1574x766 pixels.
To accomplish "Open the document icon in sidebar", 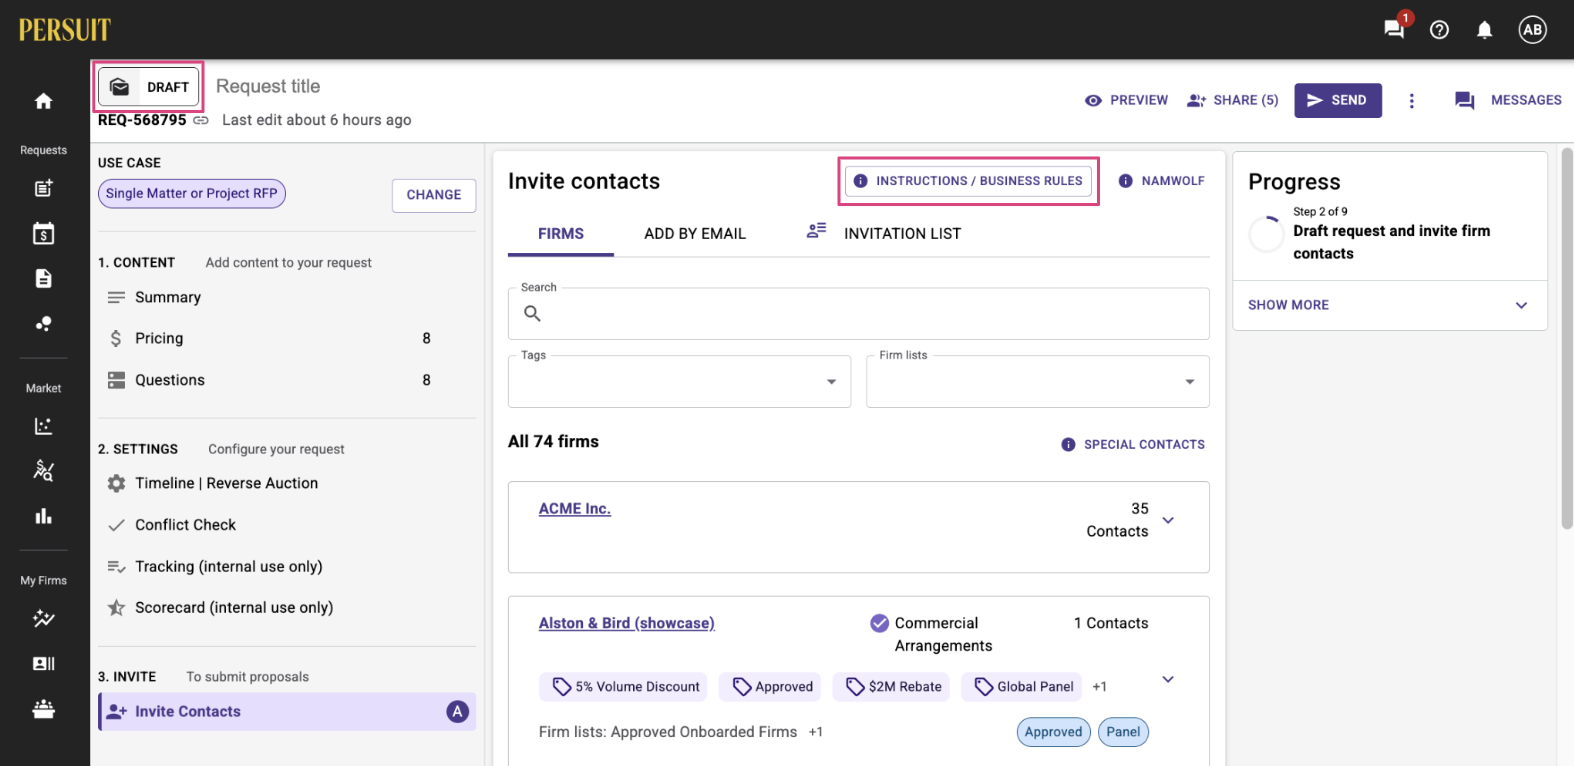I will 43,278.
